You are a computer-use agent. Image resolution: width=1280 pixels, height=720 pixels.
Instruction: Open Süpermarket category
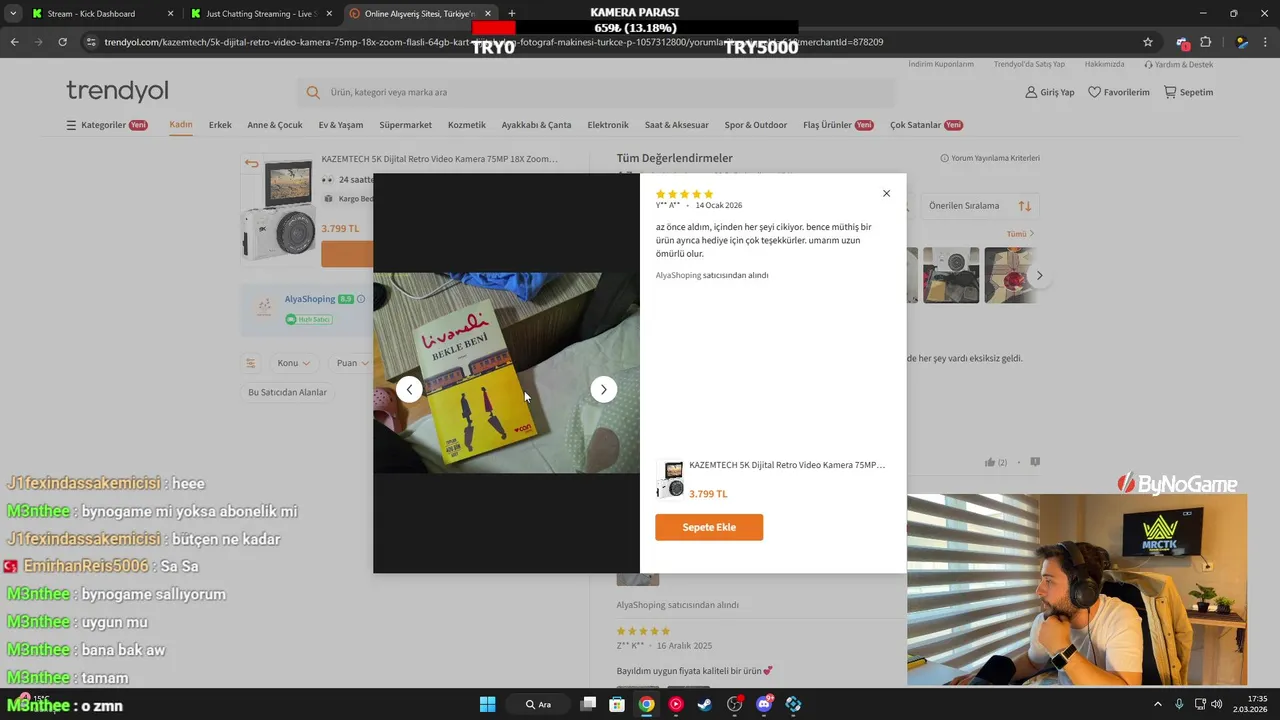[406, 125]
